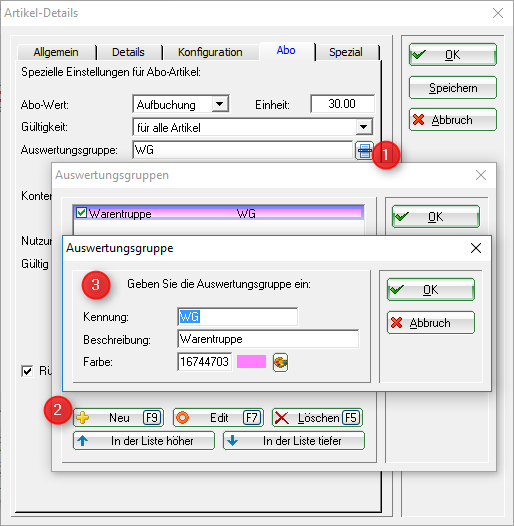Cancel the Auswertungsgruppe dialog with Abbruch
Image resolution: width=514 pixels, height=526 pixels.
pos(431,323)
